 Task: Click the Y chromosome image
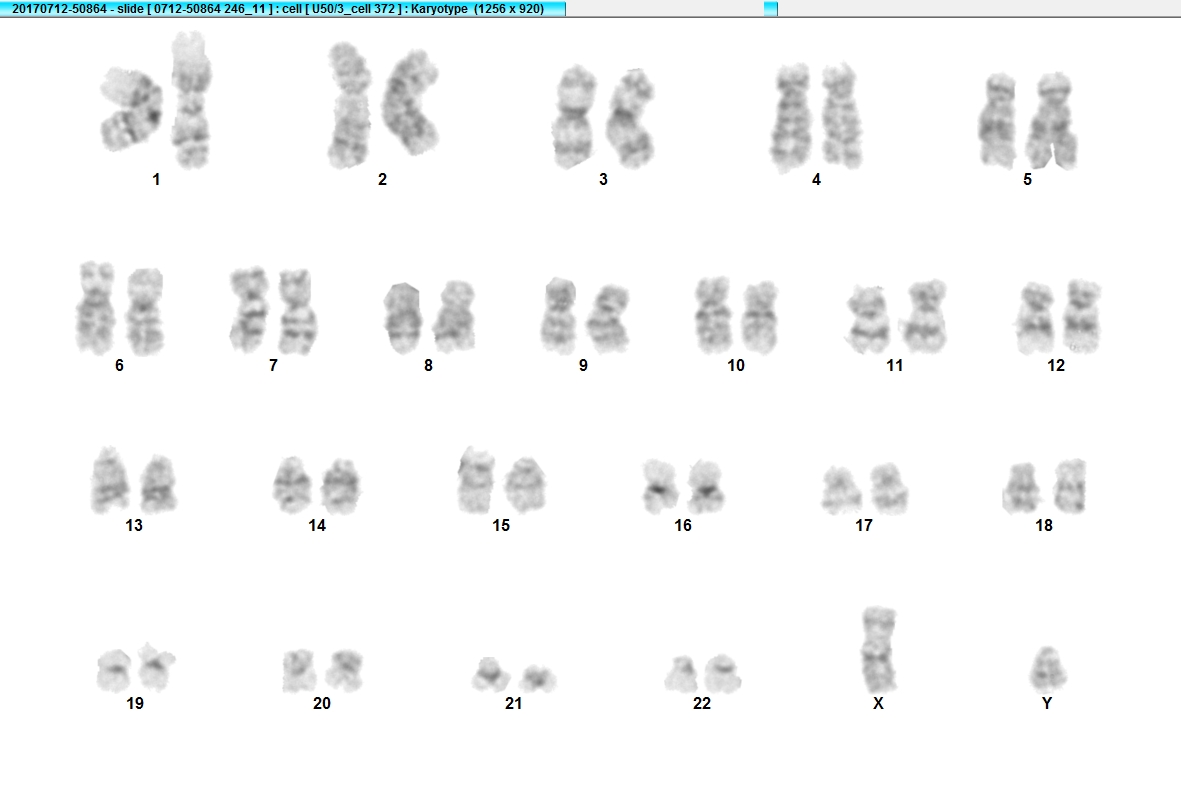pos(1048,670)
